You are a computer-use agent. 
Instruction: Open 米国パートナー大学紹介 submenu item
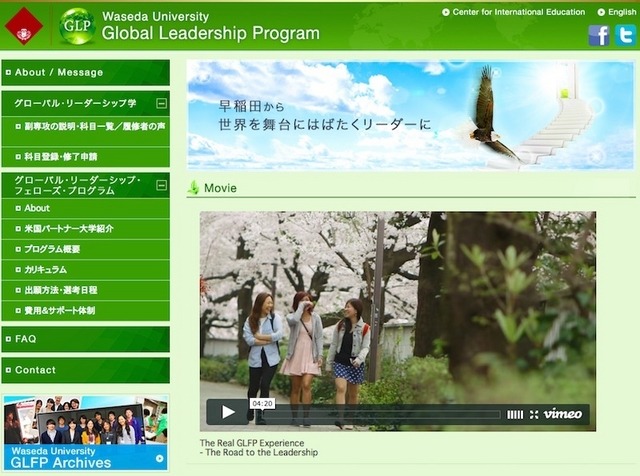tap(86, 229)
